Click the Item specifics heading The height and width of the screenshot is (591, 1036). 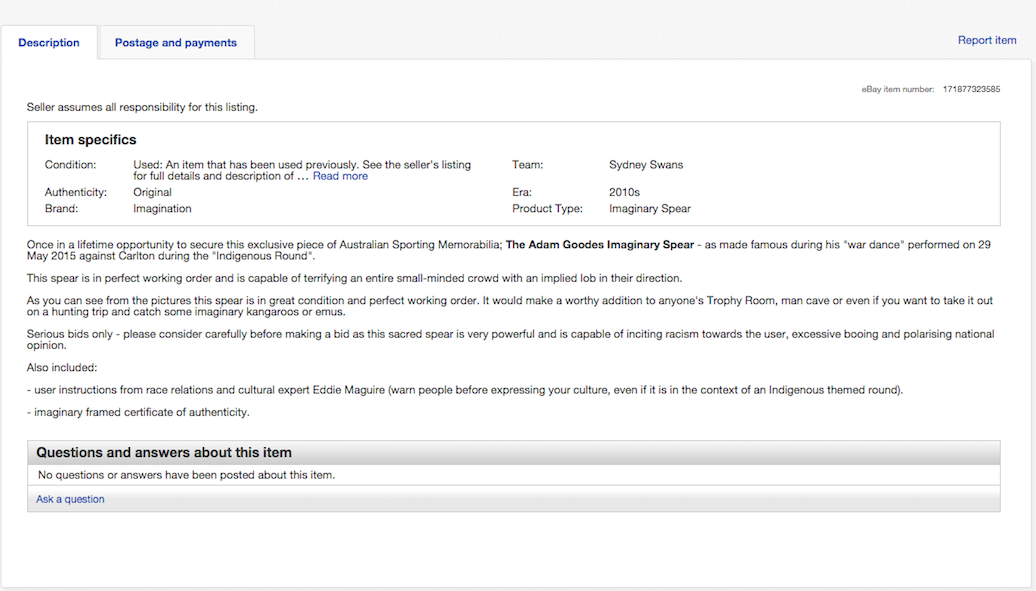coord(90,140)
